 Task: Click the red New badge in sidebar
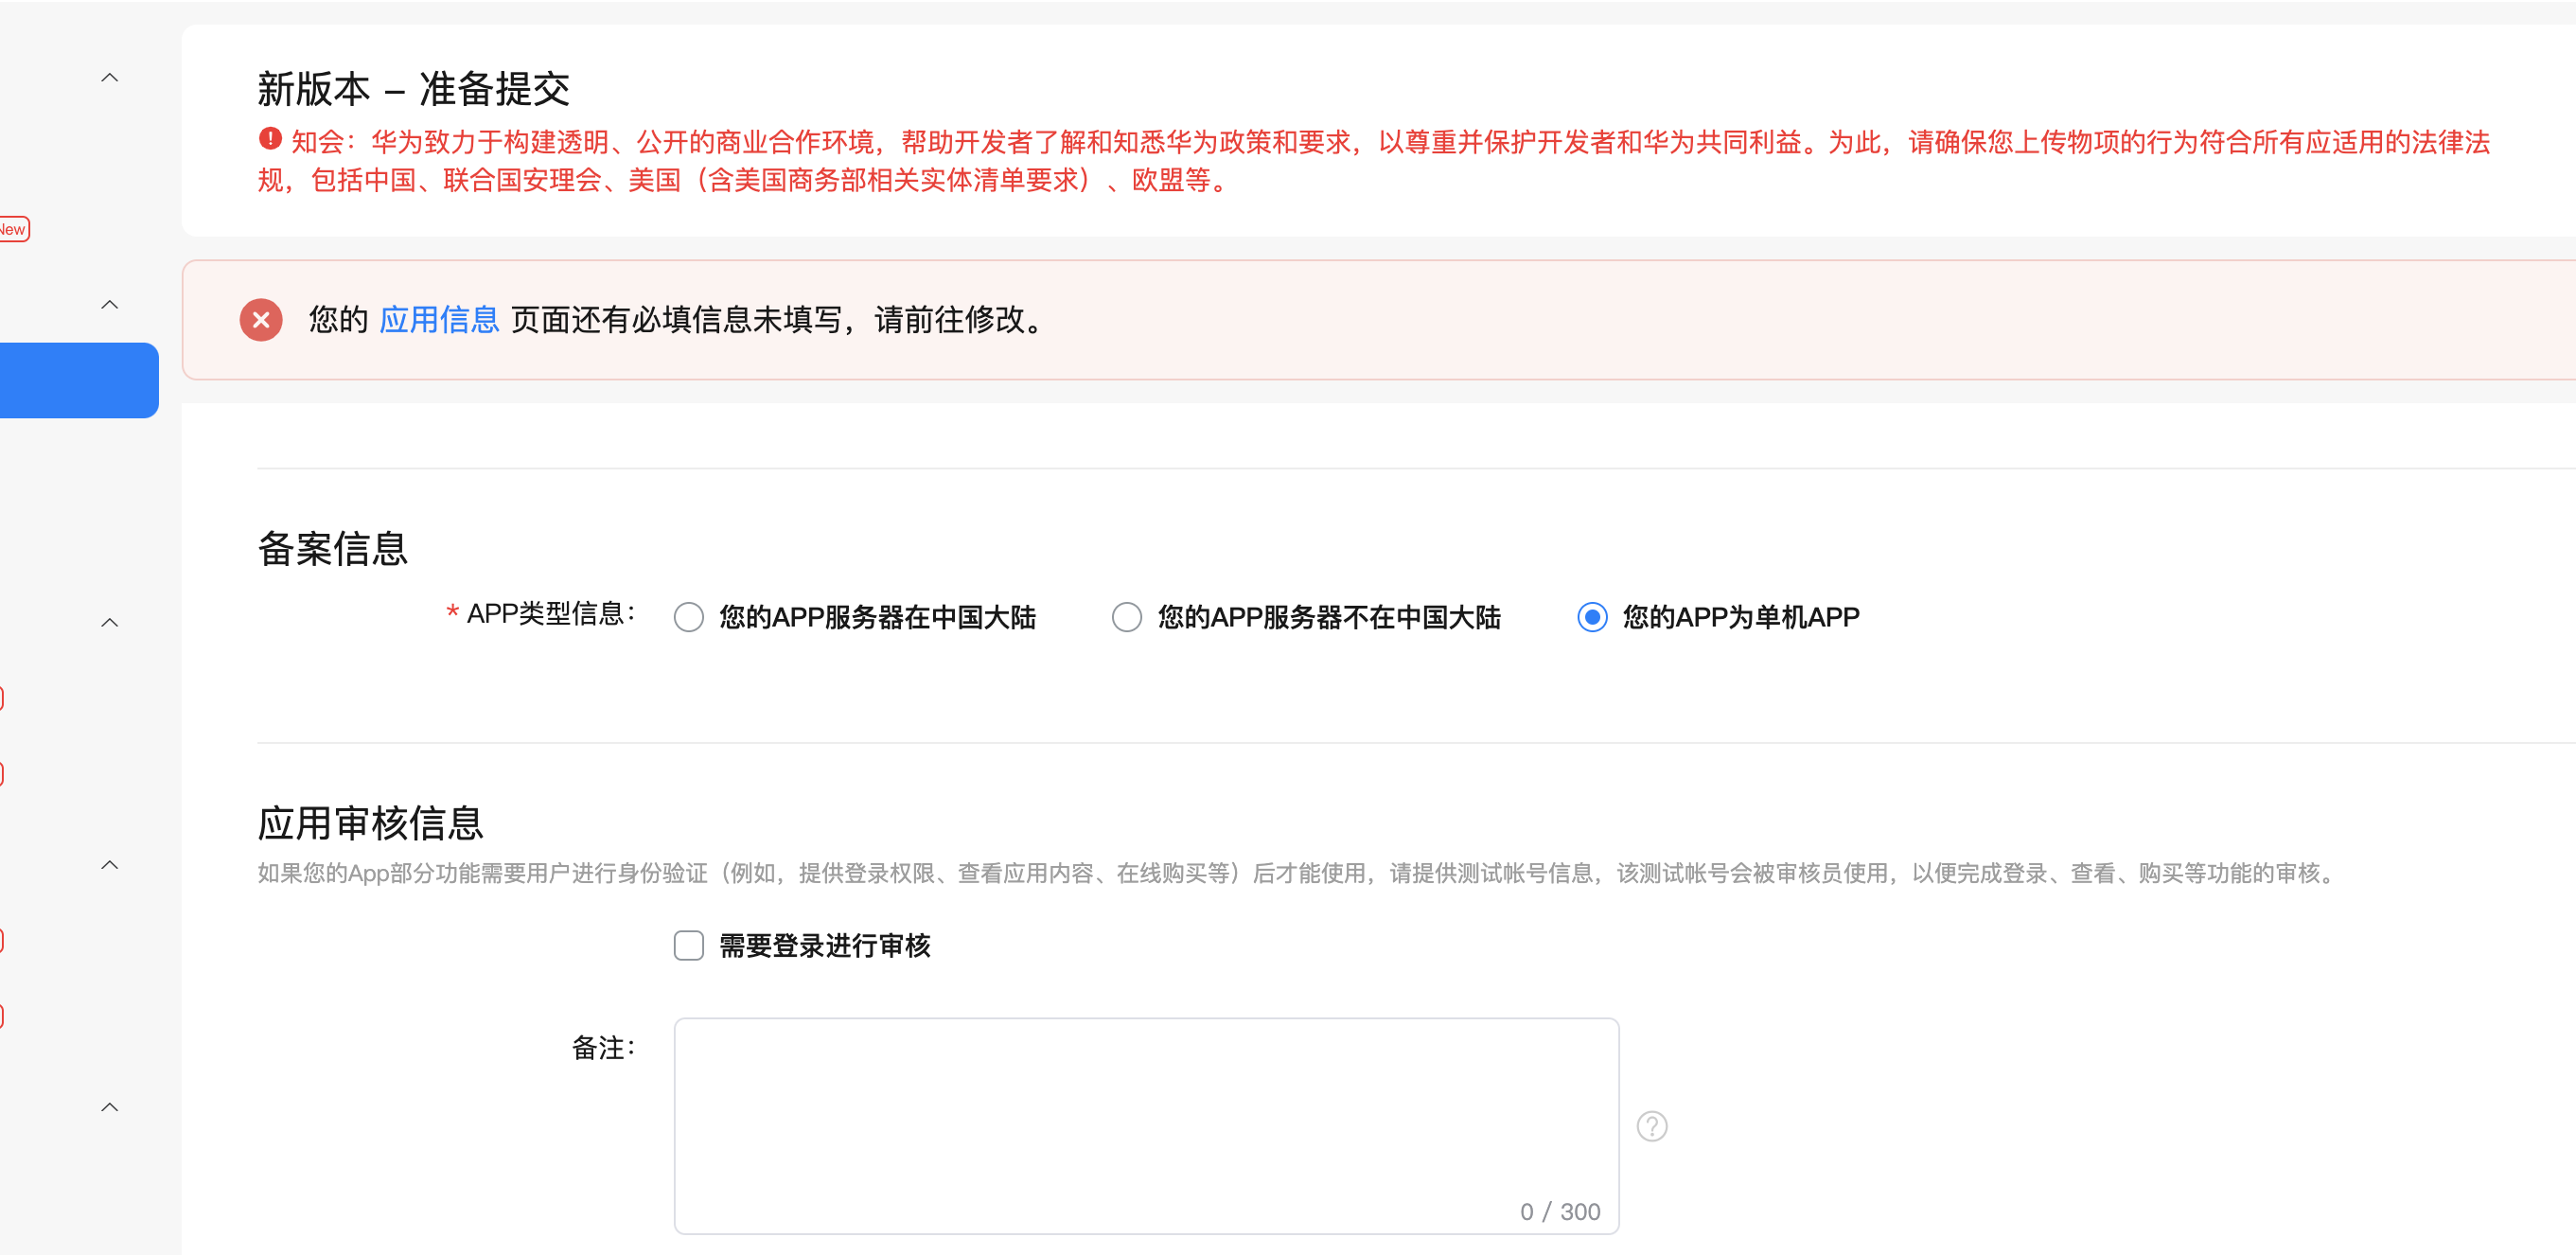[13, 229]
